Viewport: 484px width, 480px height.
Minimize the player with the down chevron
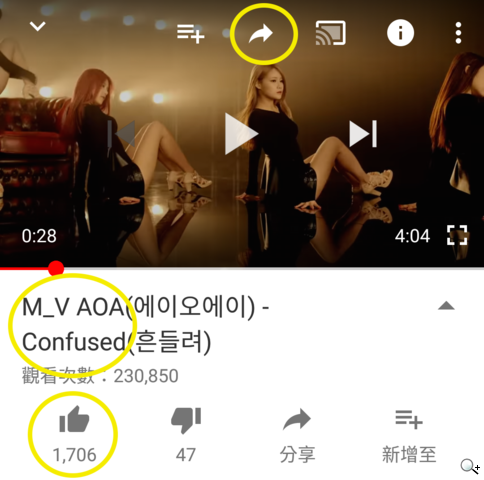pyautogui.click(x=37, y=26)
